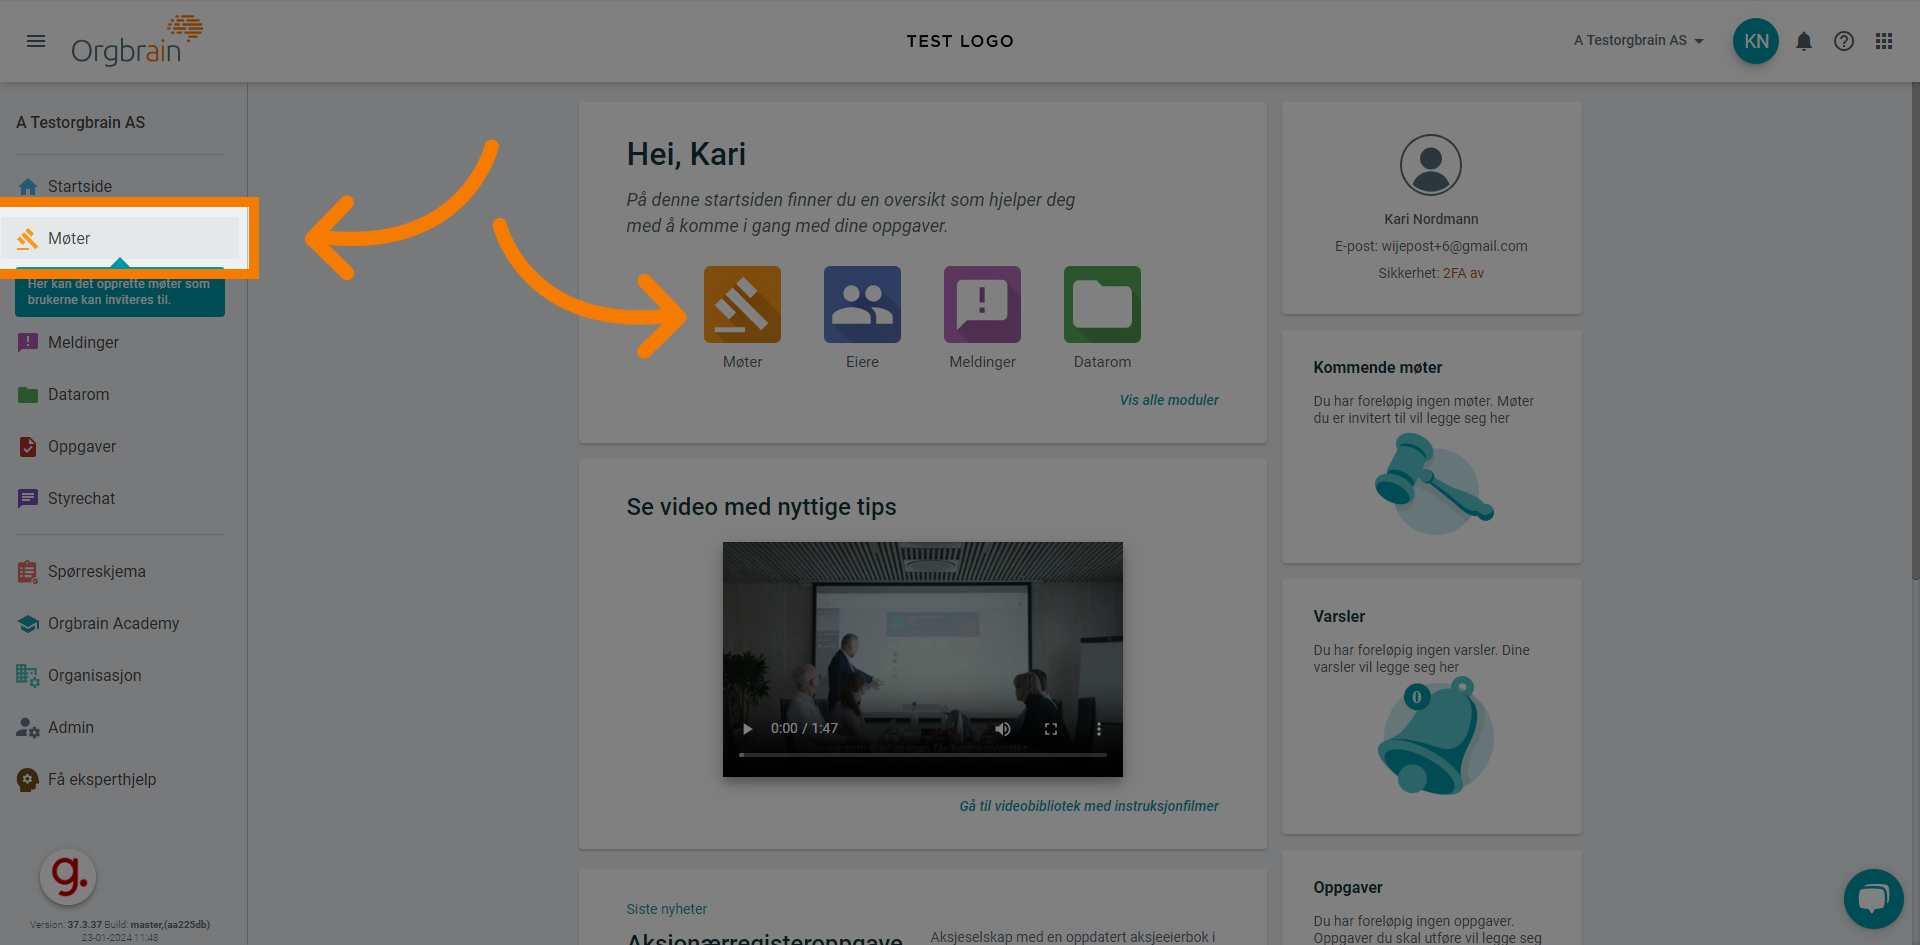Open the Meldinger module tile
Viewport: 1920px width, 945px height.
point(982,305)
